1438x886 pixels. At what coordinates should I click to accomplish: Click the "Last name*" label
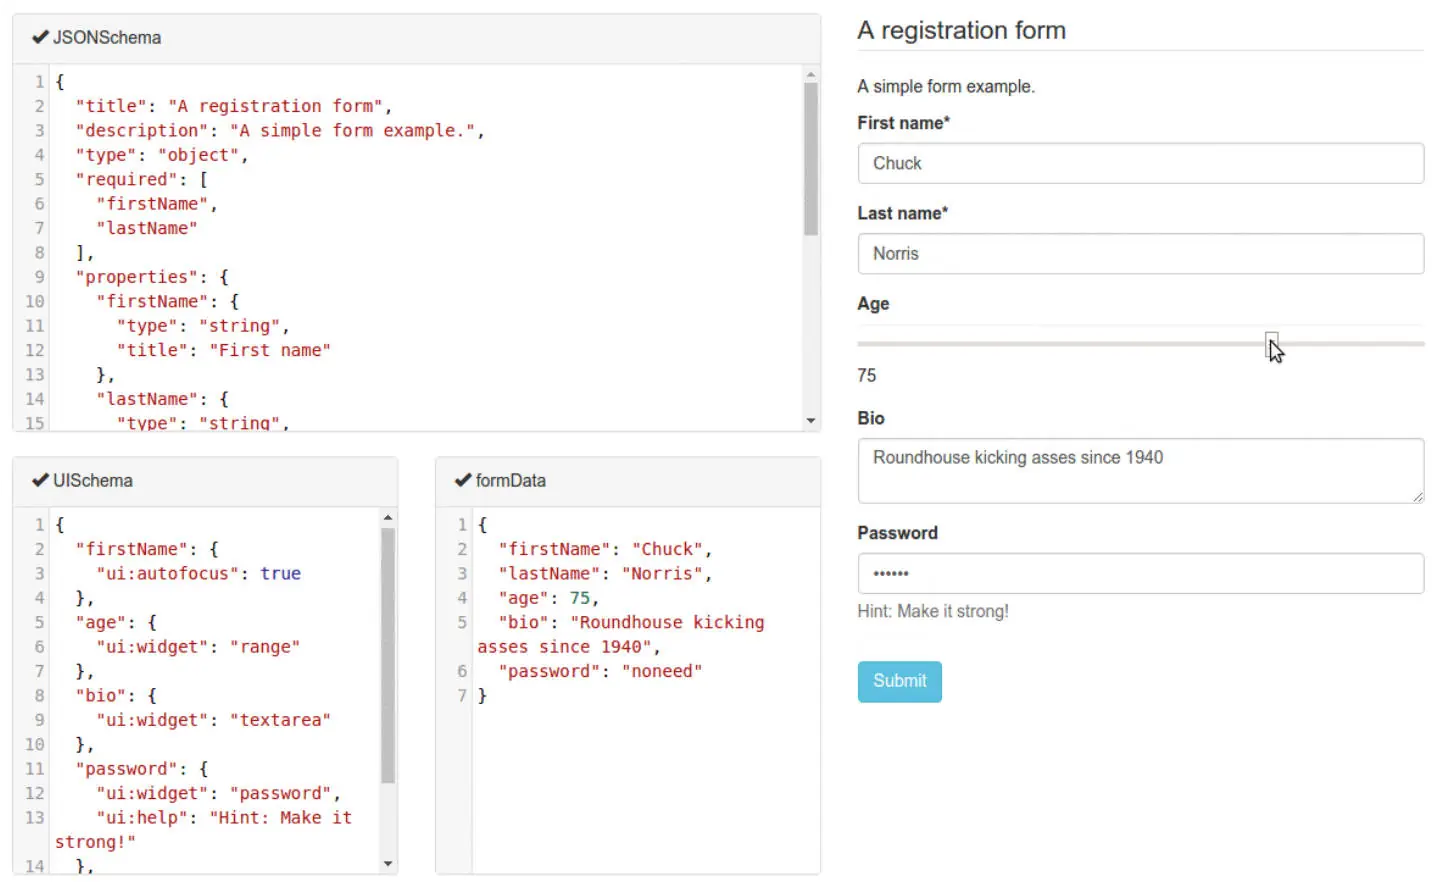point(902,213)
